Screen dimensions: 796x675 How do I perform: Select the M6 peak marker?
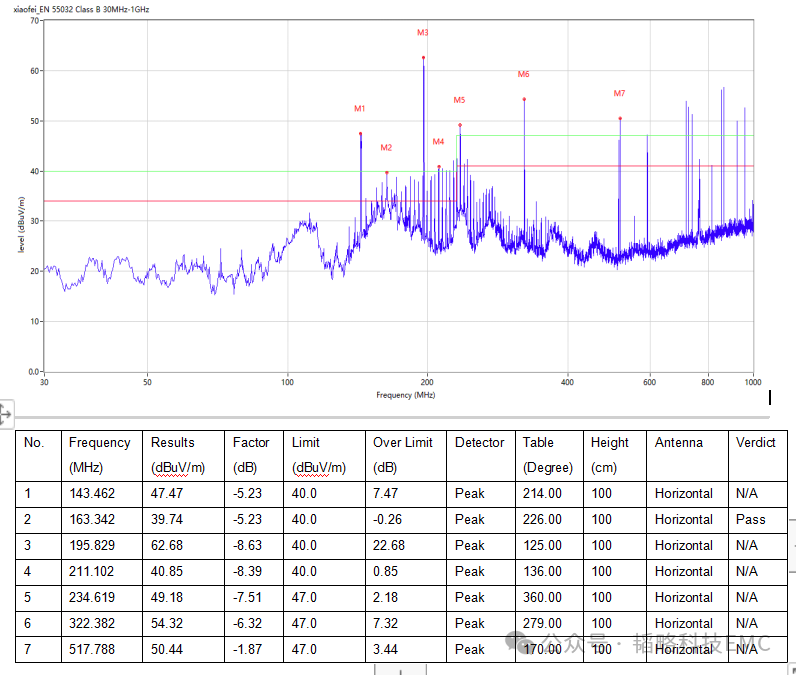(524, 99)
